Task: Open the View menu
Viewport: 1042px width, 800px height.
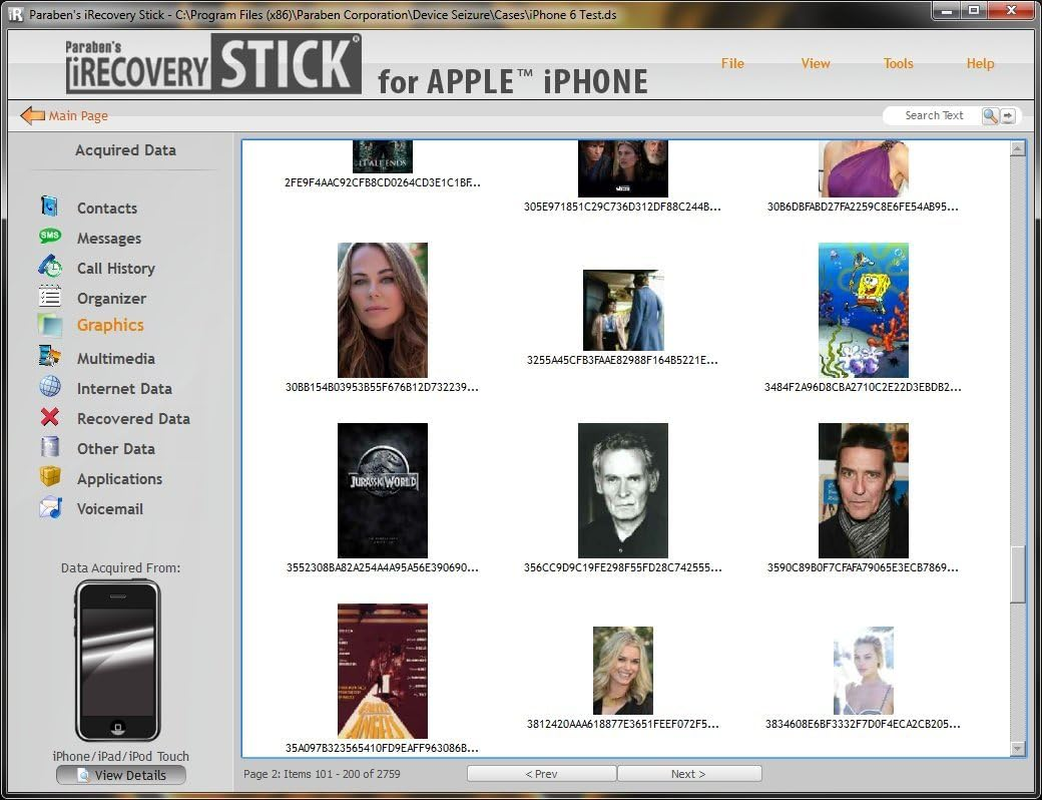Action: click(x=815, y=63)
